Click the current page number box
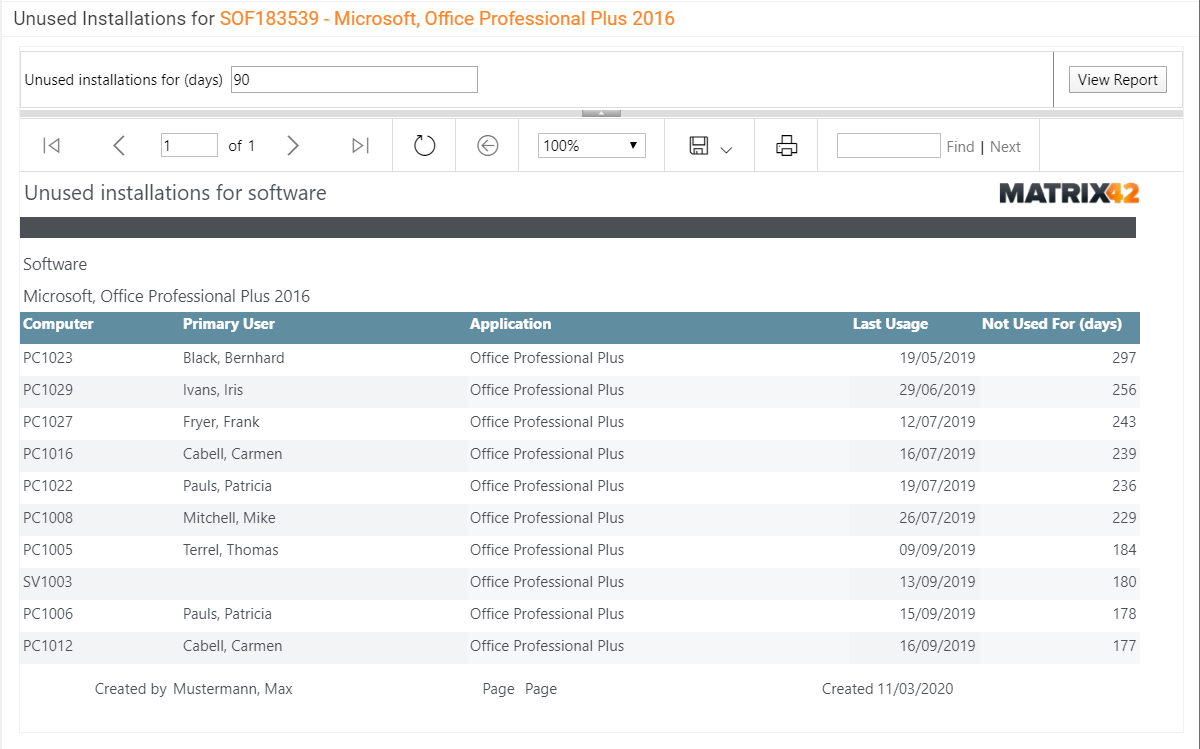The width and height of the screenshot is (1200, 749). [x=189, y=146]
